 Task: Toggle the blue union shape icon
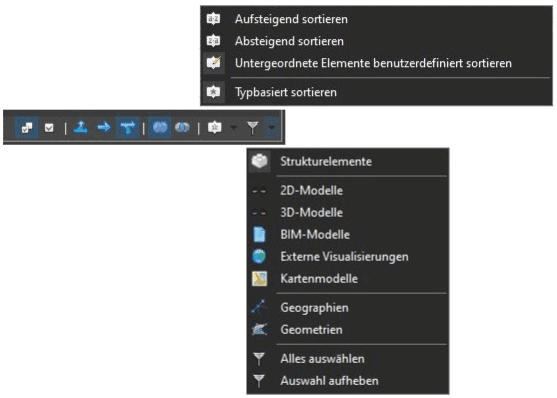tap(159, 127)
